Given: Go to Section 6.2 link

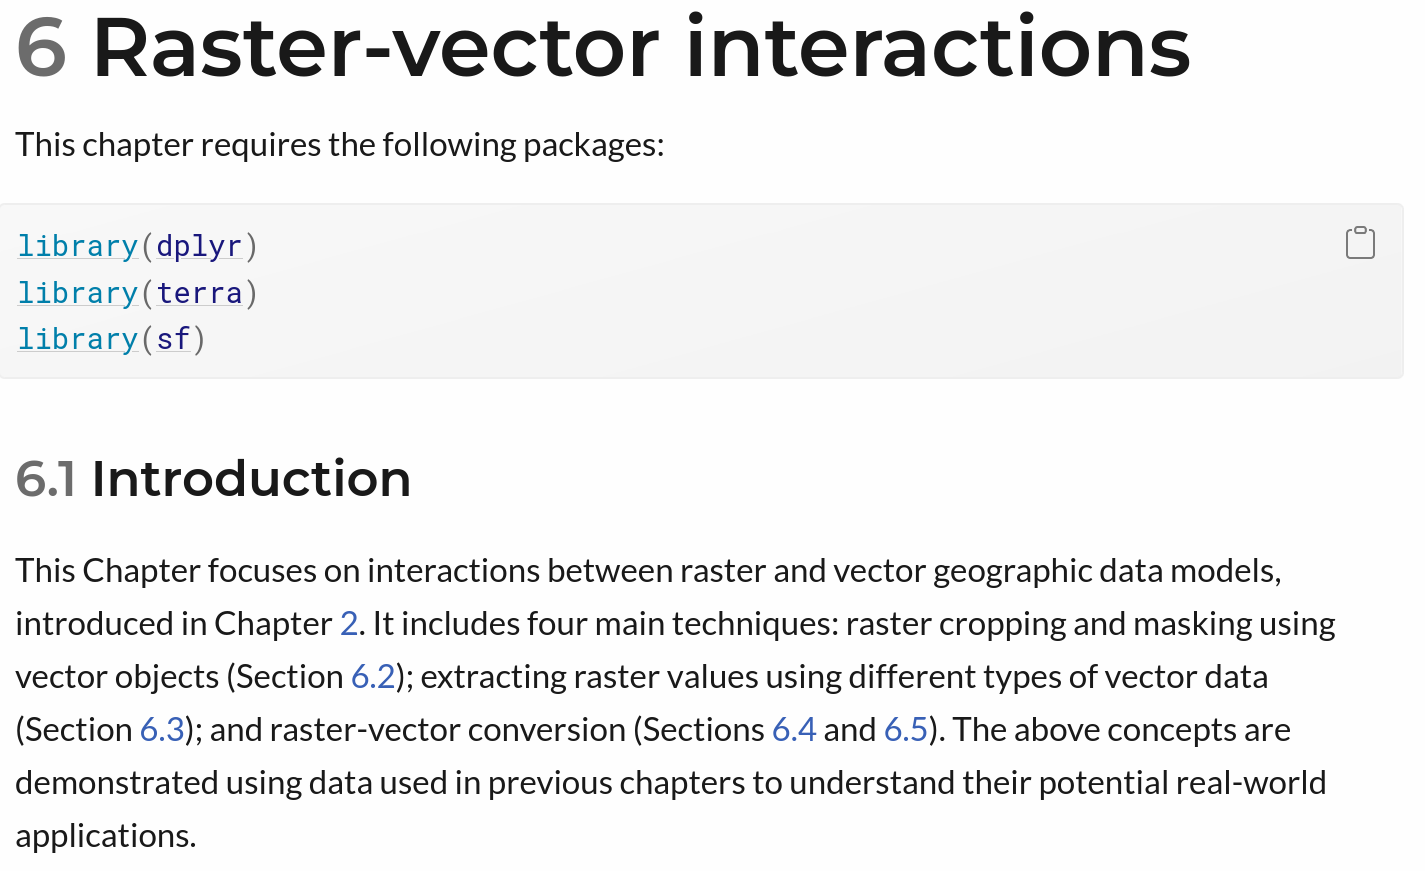Looking at the screenshot, I should [x=373, y=677].
